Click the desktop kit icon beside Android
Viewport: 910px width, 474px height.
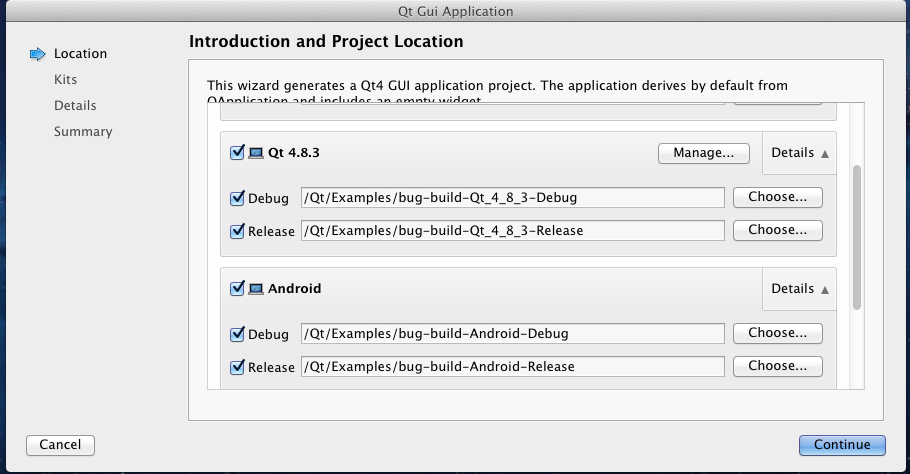[256, 289]
